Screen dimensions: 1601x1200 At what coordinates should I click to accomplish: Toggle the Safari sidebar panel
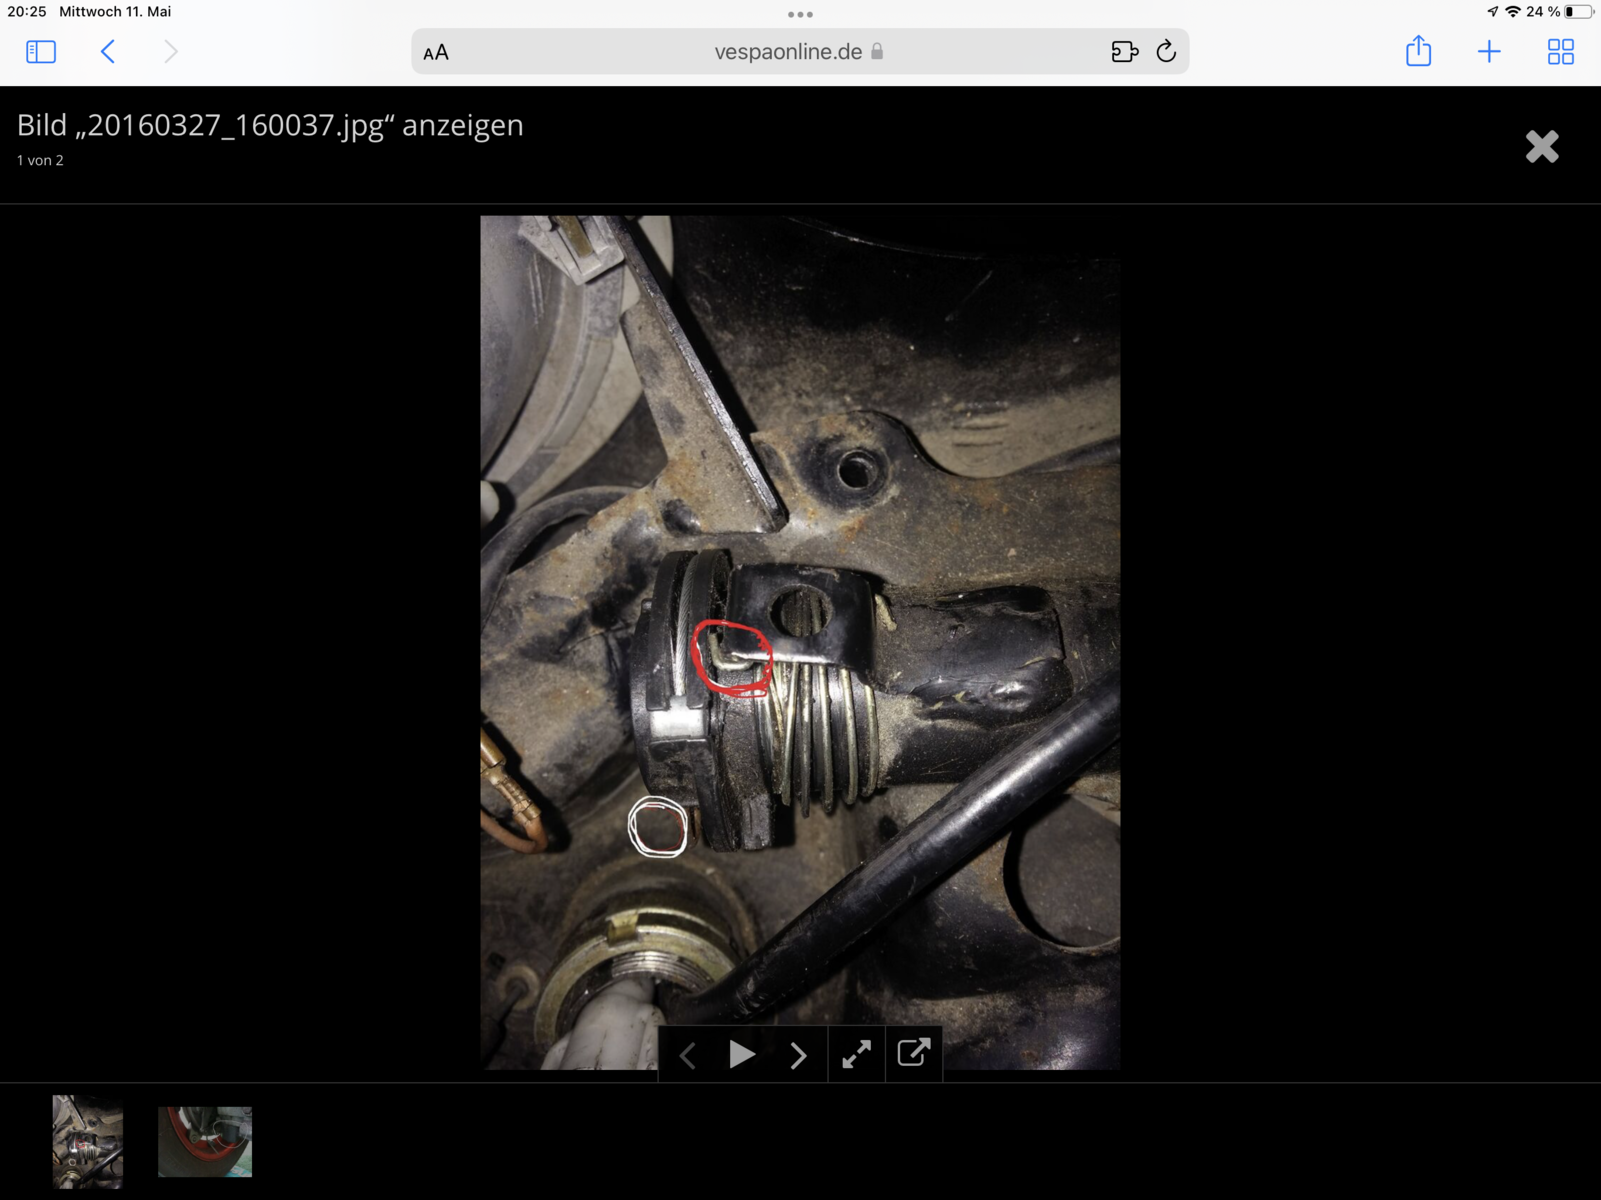point(41,52)
